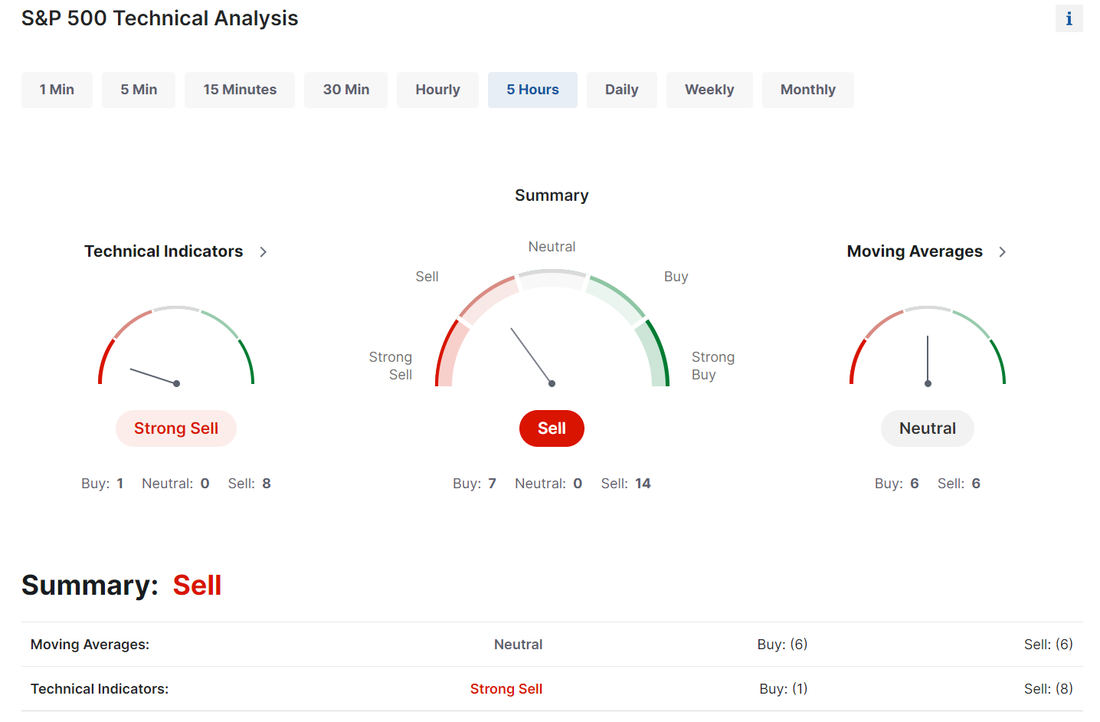The width and height of the screenshot is (1100, 722).
Task: Click the Neutral badge under Moving Averages
Action: pyautogui.click(x=927, y=428)
